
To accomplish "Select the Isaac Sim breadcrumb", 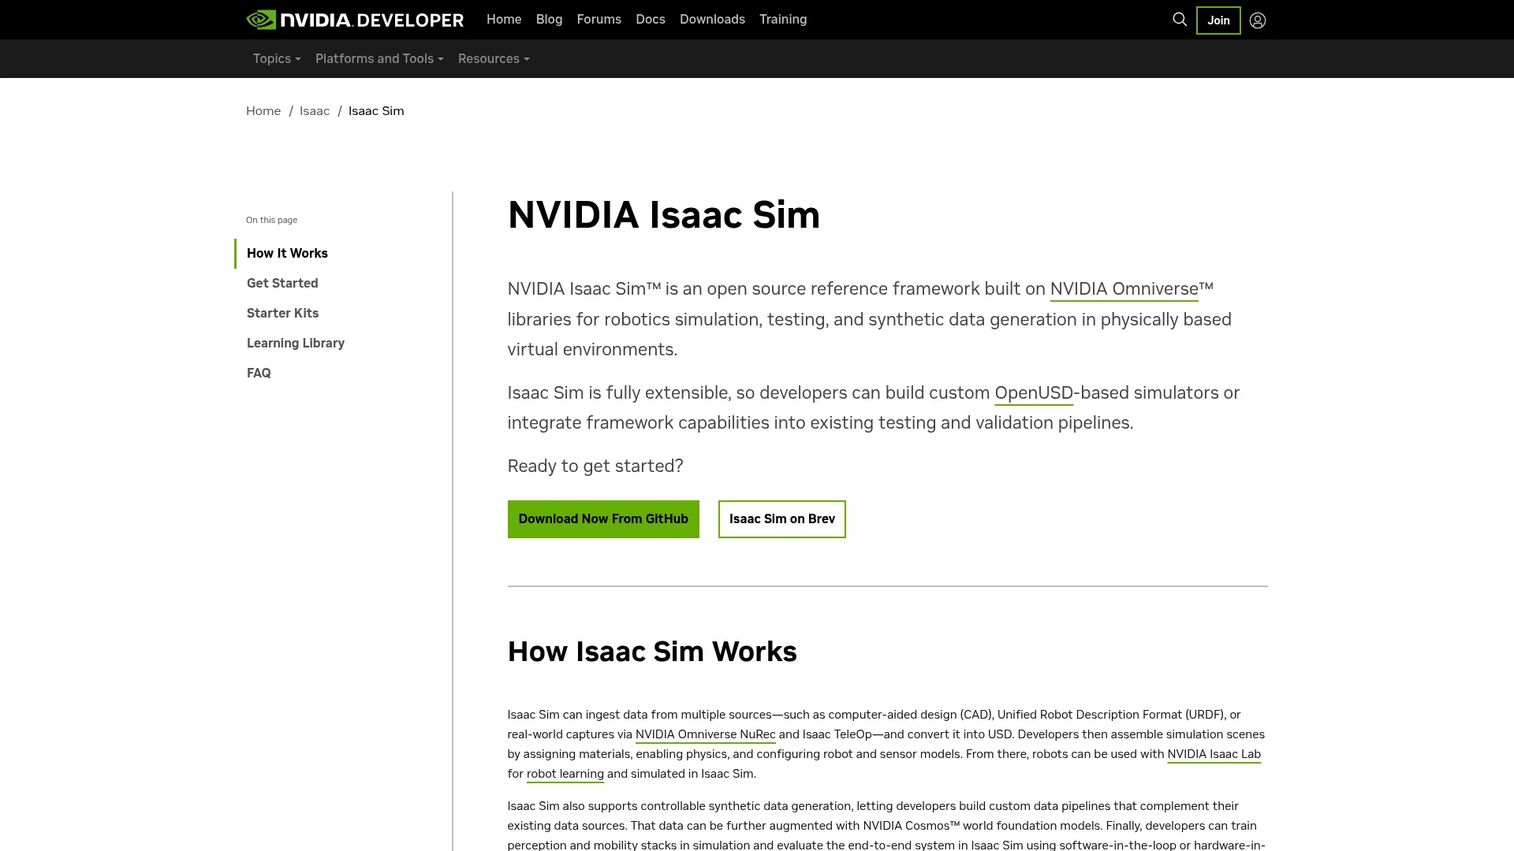I will pyautogui.click(x=376, y=111).
